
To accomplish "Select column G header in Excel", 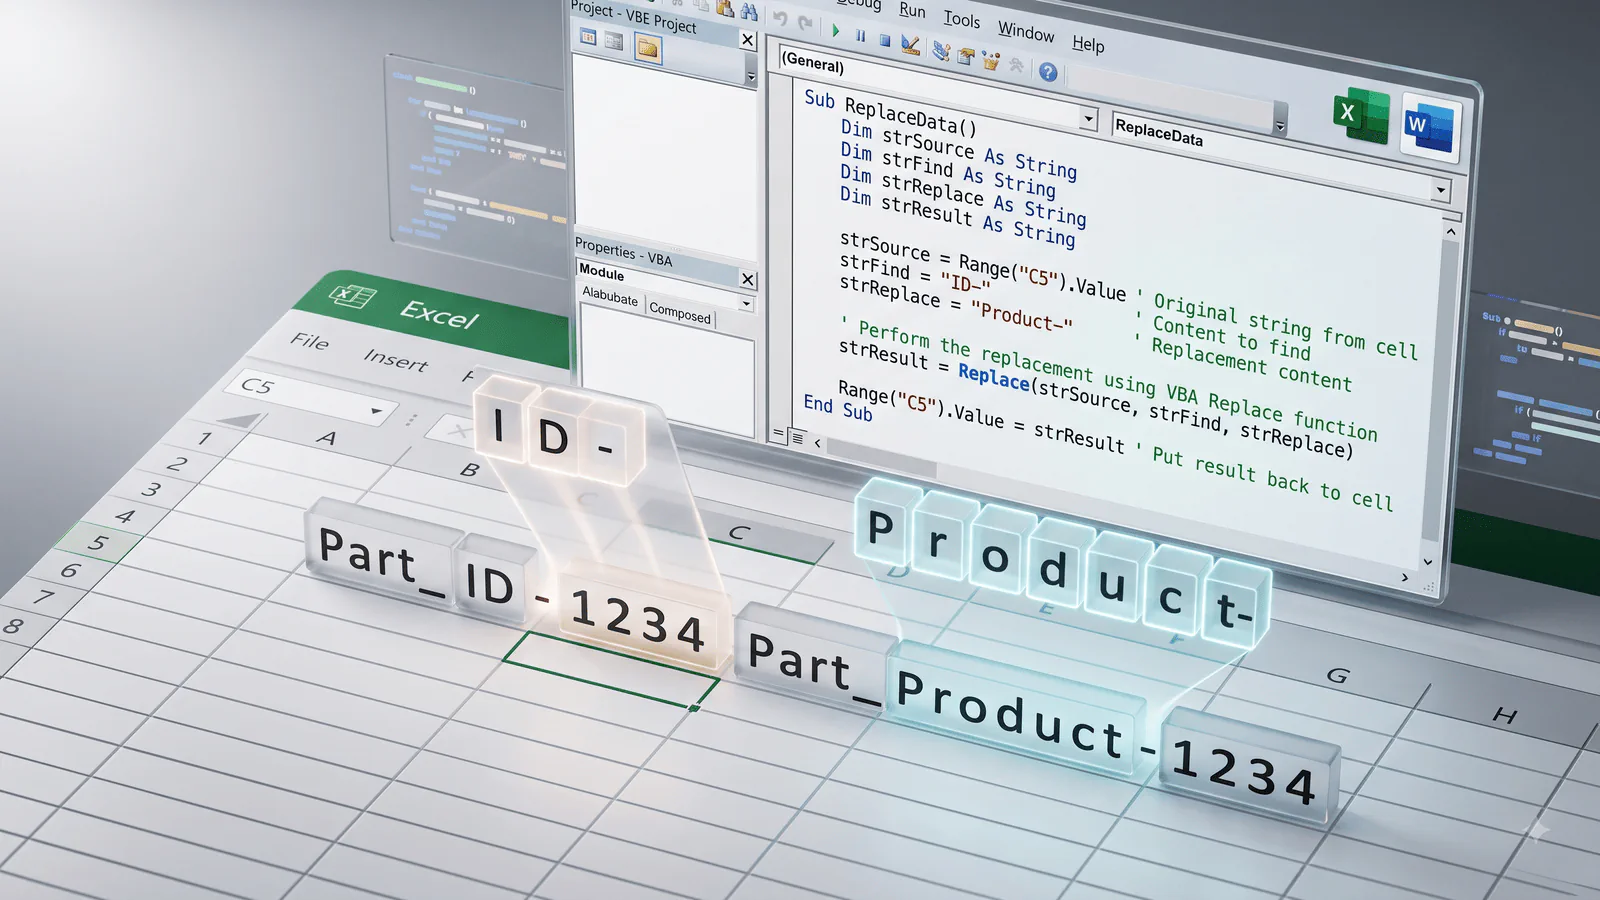I will (x=1337, y=676).
